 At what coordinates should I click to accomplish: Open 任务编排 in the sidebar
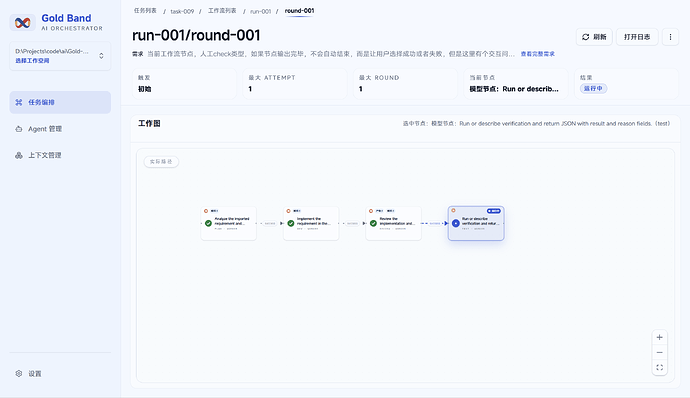pyautogui.click(x=60, y=102)
